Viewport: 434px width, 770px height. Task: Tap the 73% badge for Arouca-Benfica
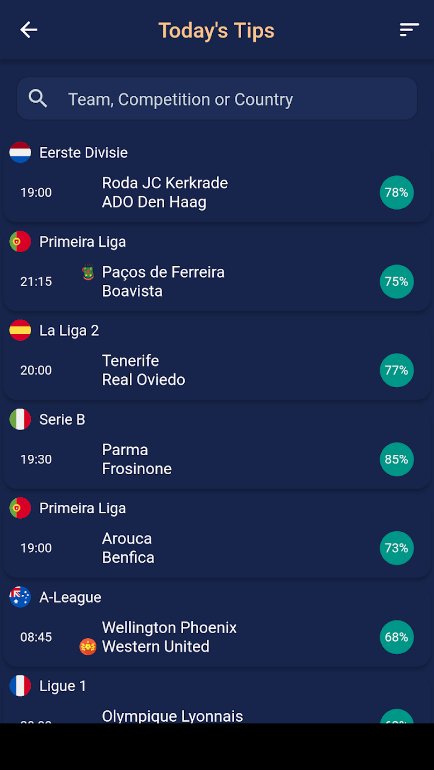click(x=397, y=548)
